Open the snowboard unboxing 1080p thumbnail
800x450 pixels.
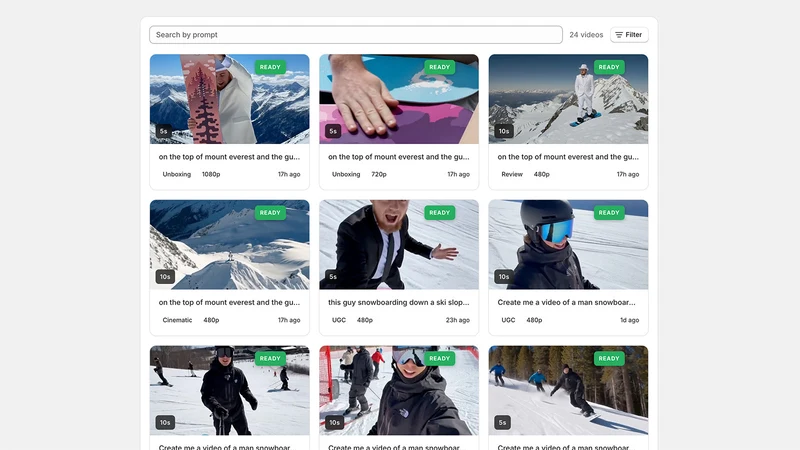coord(230,99)
